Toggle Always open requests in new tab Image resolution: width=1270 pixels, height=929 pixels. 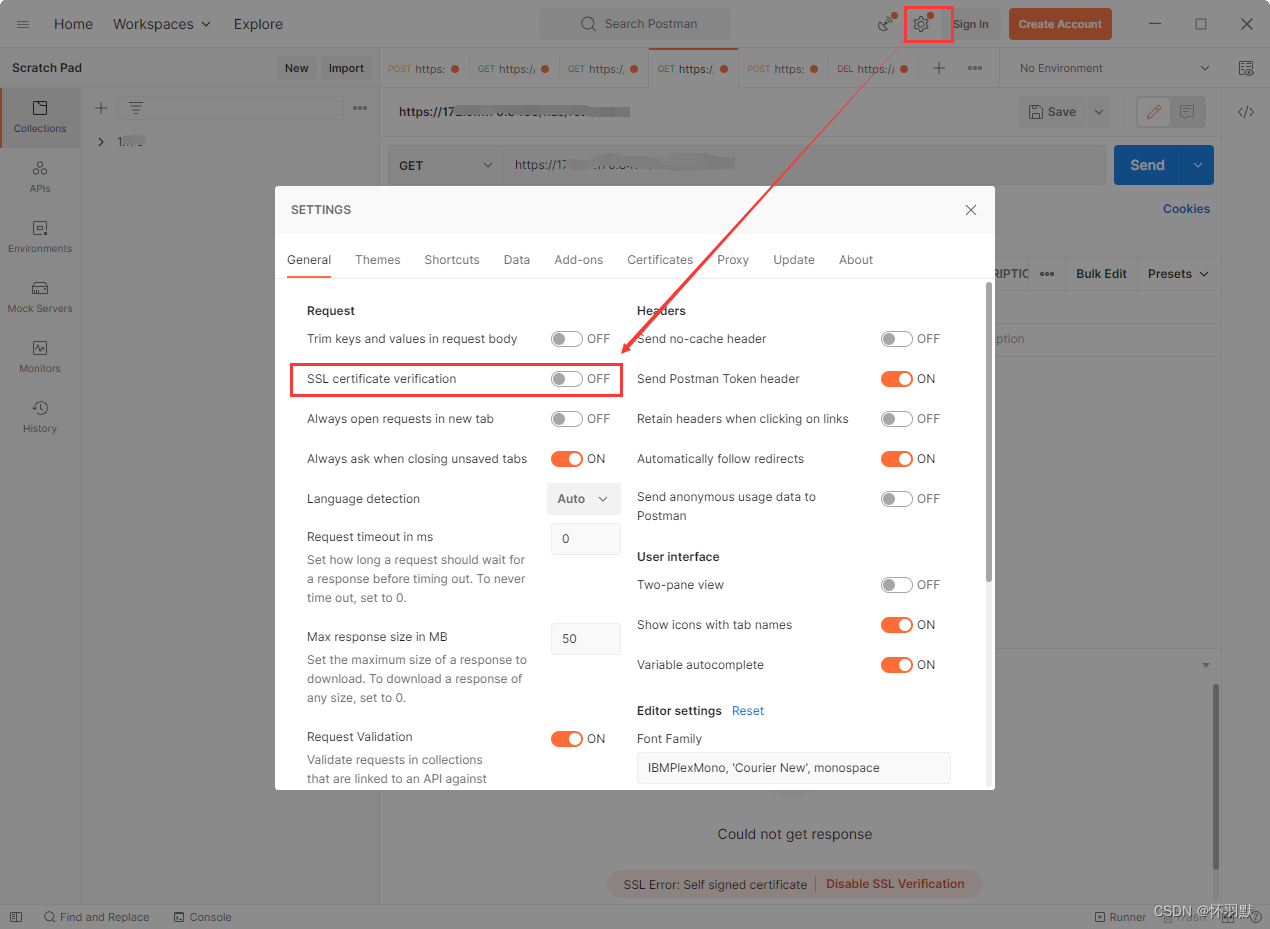pyautogui.click(x=566, y=419)
